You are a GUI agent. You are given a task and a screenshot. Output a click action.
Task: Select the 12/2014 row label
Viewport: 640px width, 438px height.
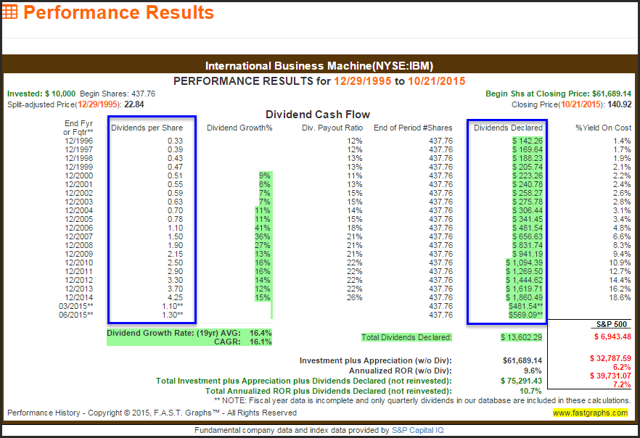click(x=79, y=297)
